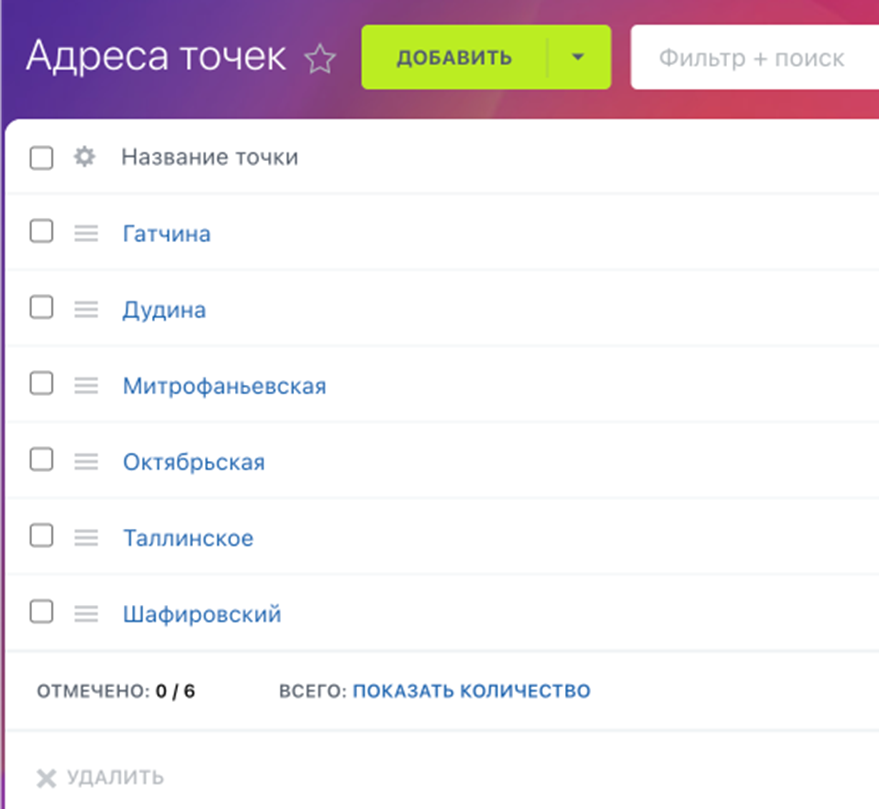Screen dimensions: 879x809
Task: Check the checkbox for Гатчина
Action: pyautogui.click(x=41, y=232)
